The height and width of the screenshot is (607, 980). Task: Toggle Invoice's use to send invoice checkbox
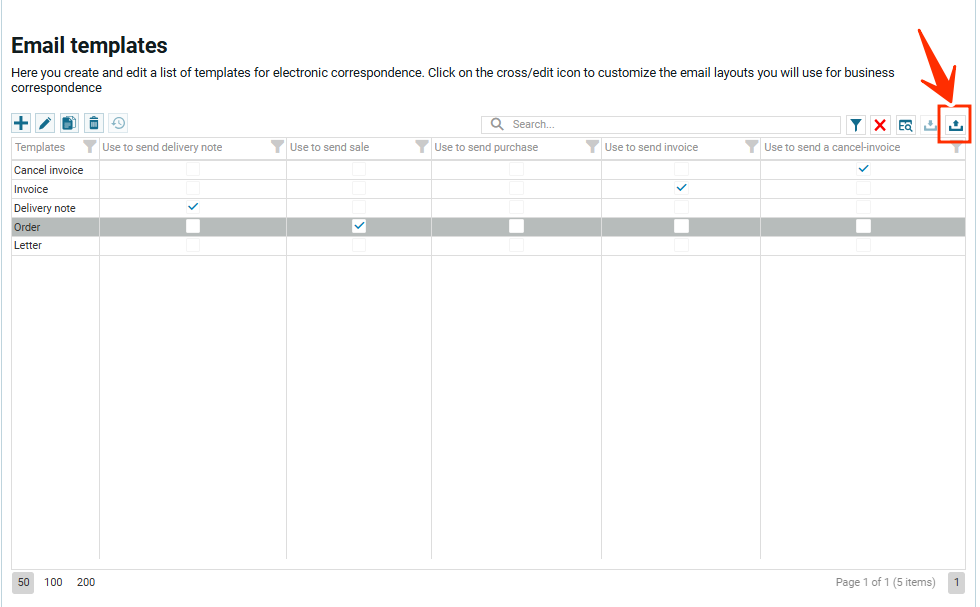(x=681, y=188)
